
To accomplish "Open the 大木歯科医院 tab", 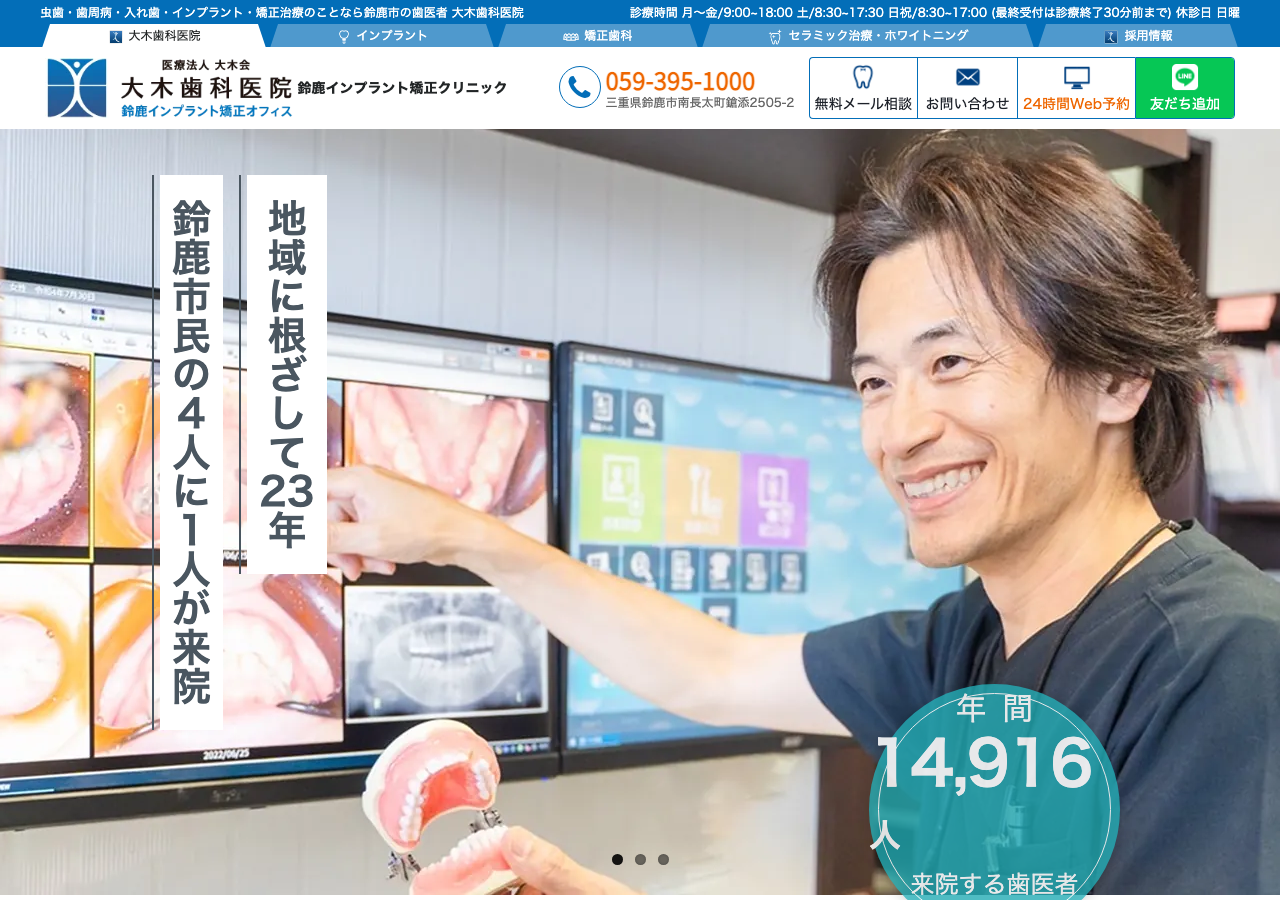I will [x=154, y=36].
